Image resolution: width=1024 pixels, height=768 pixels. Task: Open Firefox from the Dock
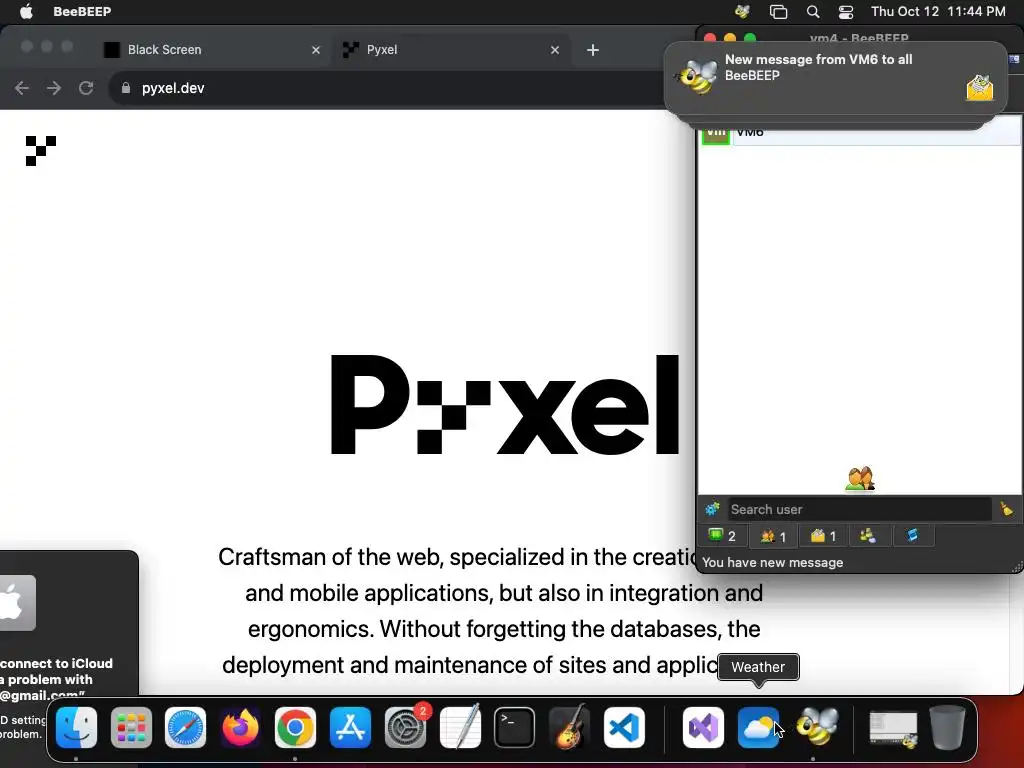coord(240,728)
